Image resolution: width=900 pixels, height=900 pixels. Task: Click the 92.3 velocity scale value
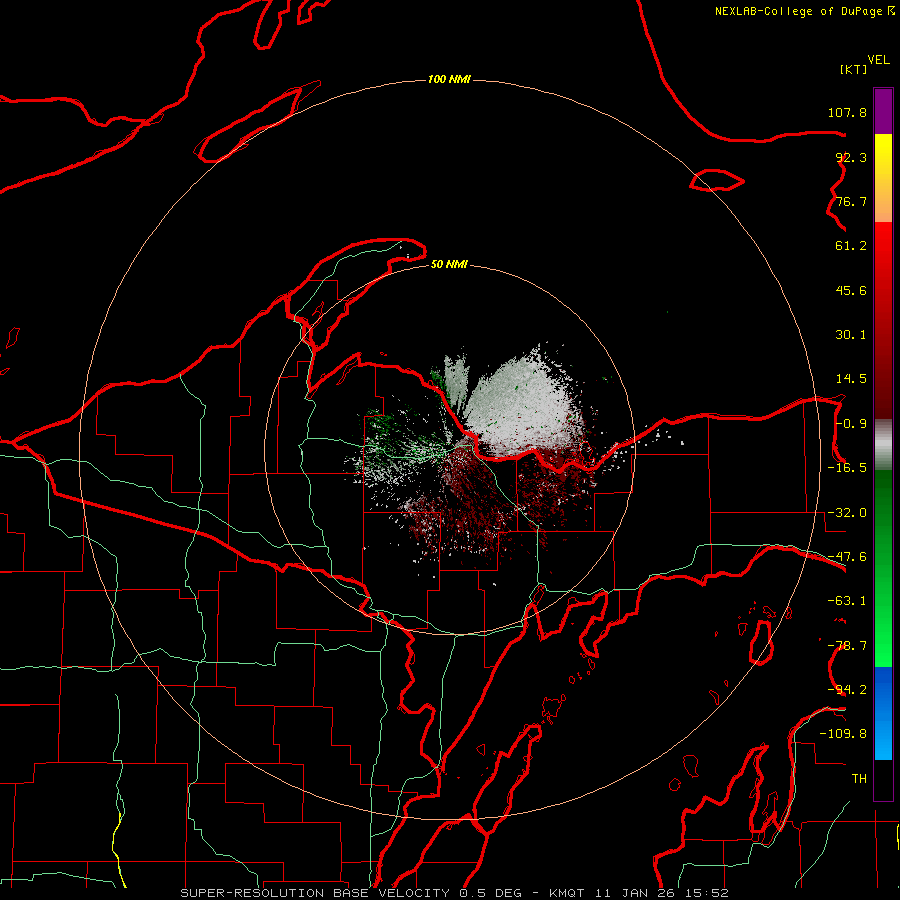(851, 157)
